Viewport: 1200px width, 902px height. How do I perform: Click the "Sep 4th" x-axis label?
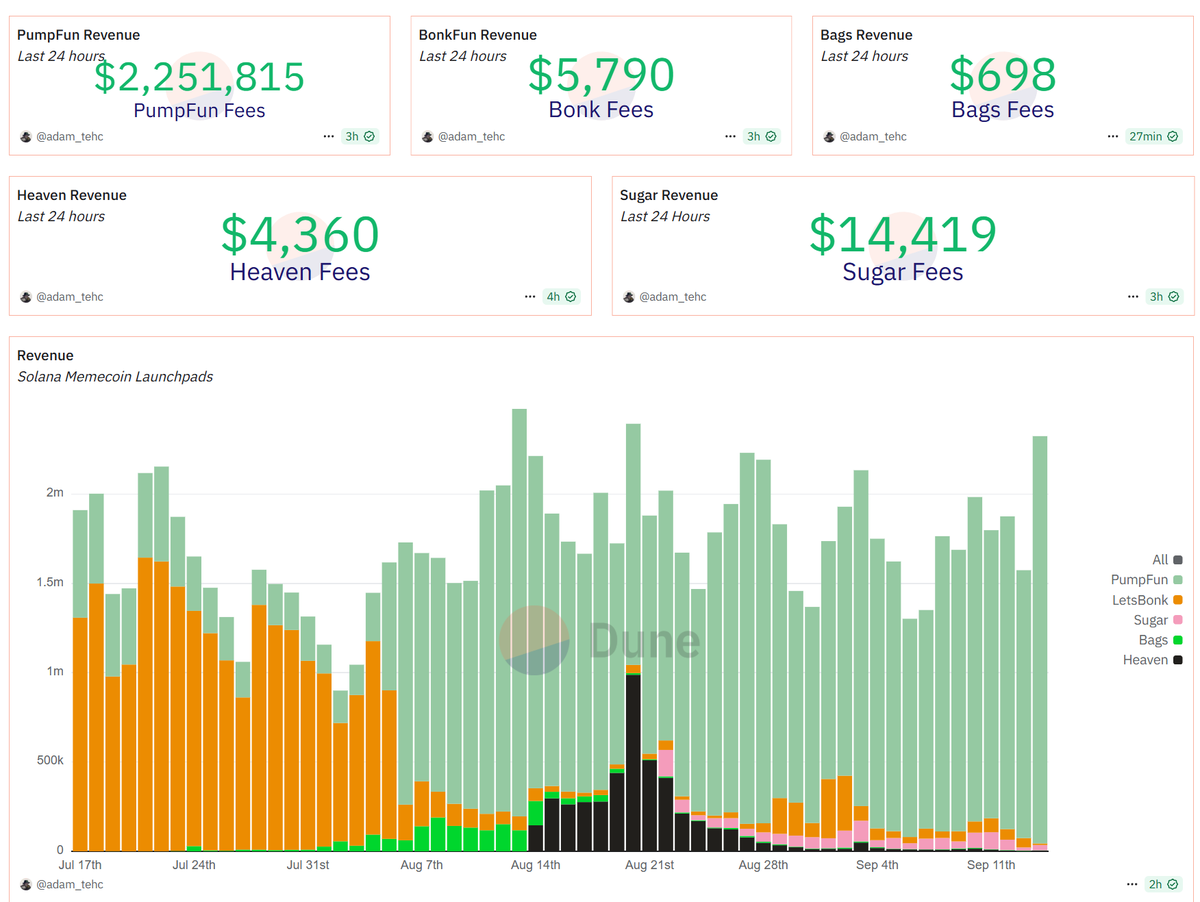click(878, 865)
